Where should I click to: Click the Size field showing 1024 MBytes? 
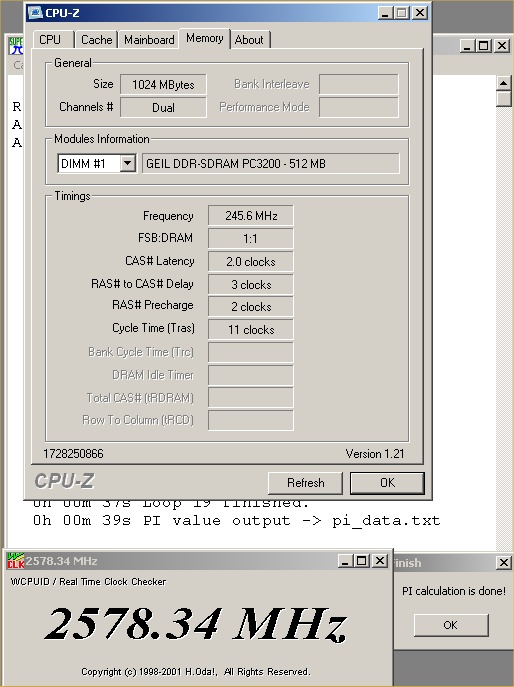coord(163,85)
